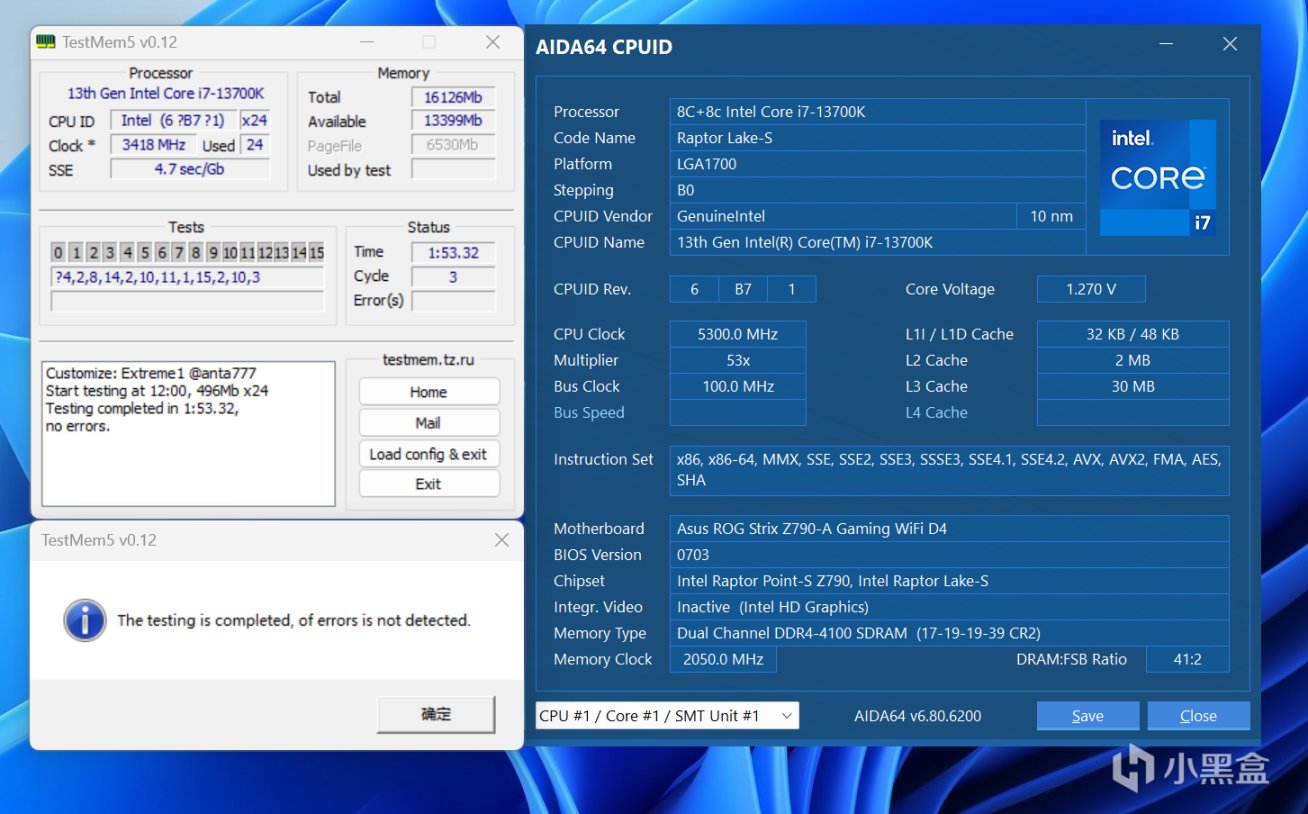Screen dimensions: 1308x814
Task: Select test box number 15
Action: pyautogui.click(x=316, y=253)
